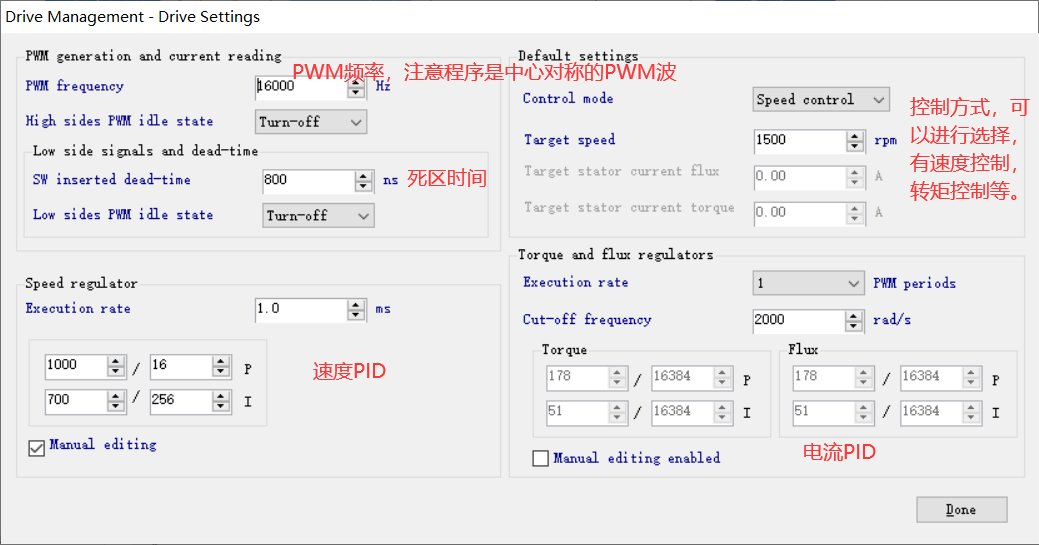Viewport: 1039px width, 545px height.
Task: Decrease Cut-off frequency value
Action: click(x=854, y=327)
